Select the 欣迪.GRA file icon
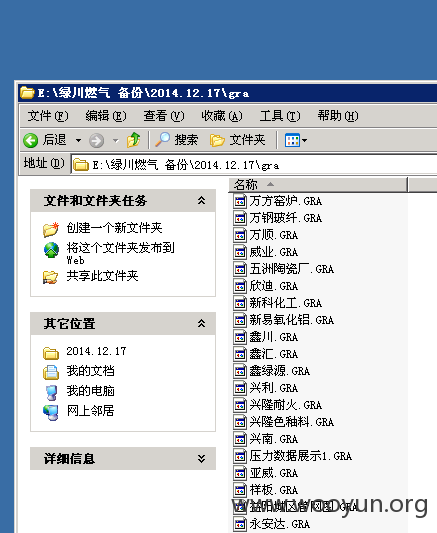The image size is (437, 533). pyautogui.click(x=240, y=286)
